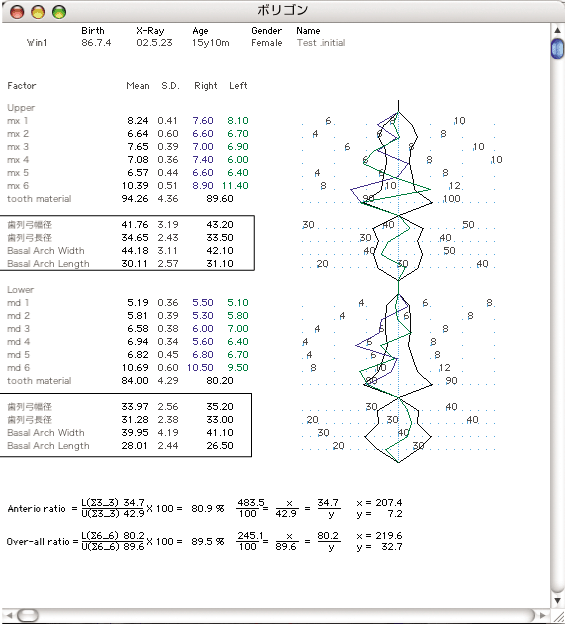Click the green zoom window button
565x624 pixels.
[x=59, y=12]
